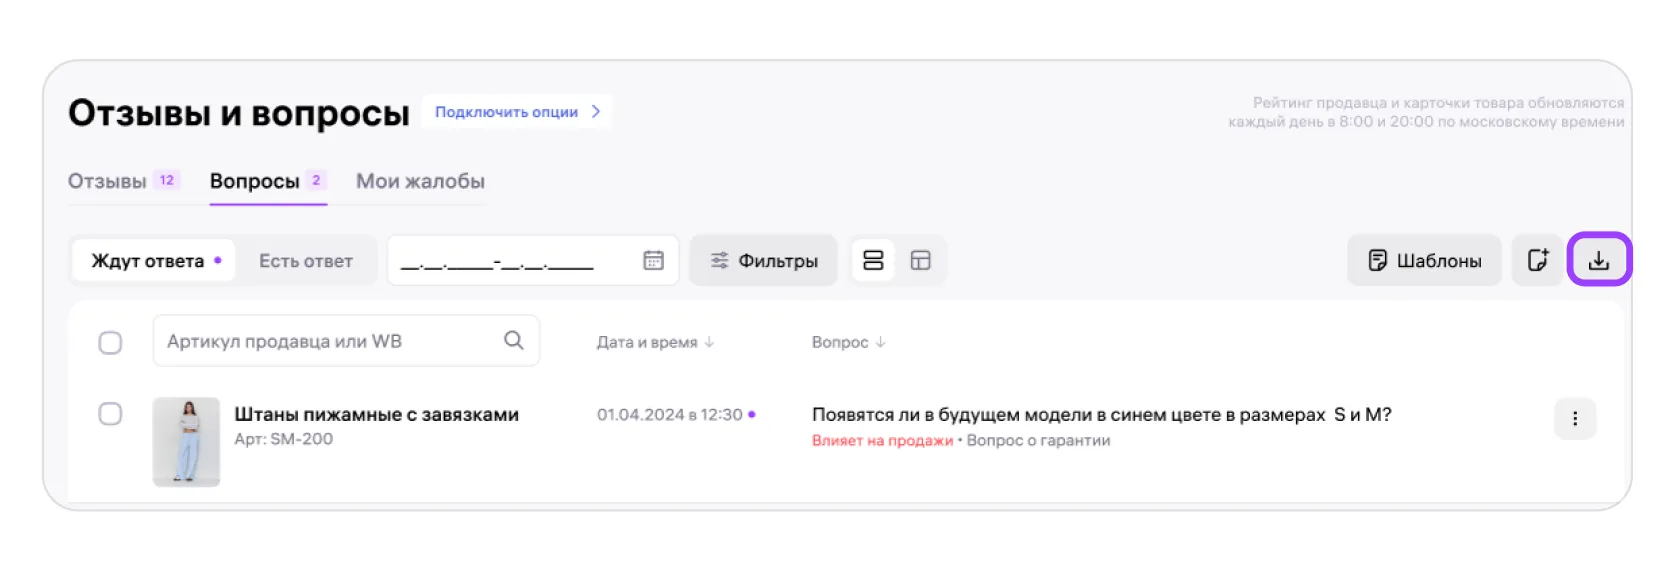This screenshot has width=1675, height=569.
Task: Open calendar date picker icon
Action: coord(653,261)
